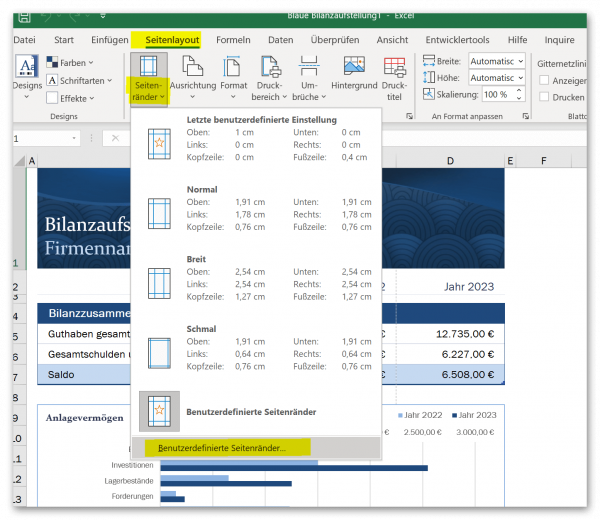Click the Breit preset page thumbnail
The image size is (600, 520).
(x=159, y=283)
